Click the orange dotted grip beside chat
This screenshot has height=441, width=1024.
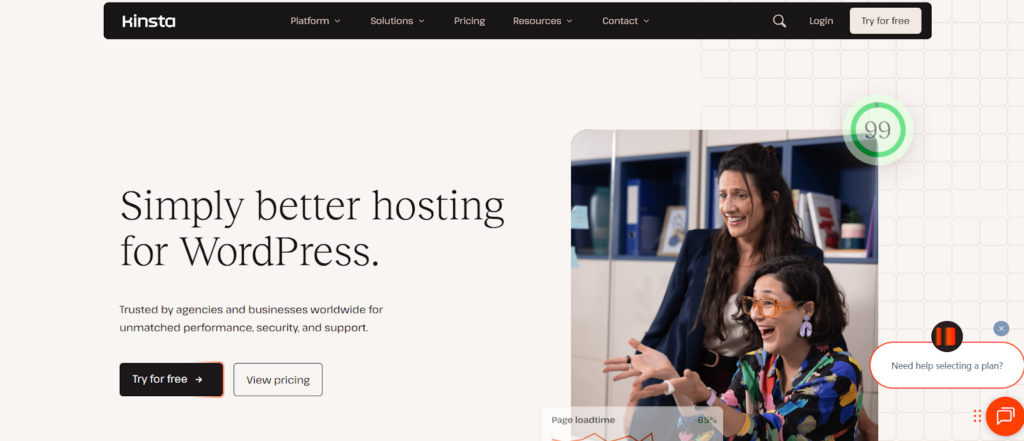(977, 416)
